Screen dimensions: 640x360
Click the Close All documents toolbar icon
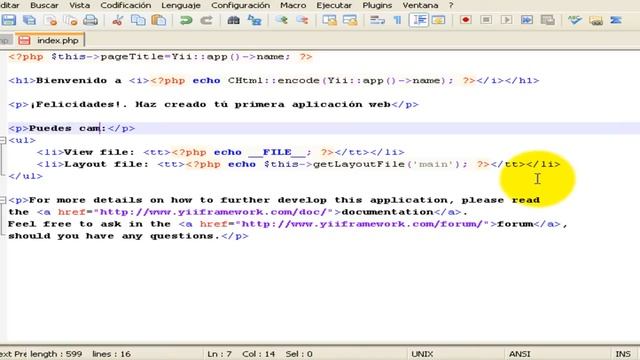tap(71, 20)
